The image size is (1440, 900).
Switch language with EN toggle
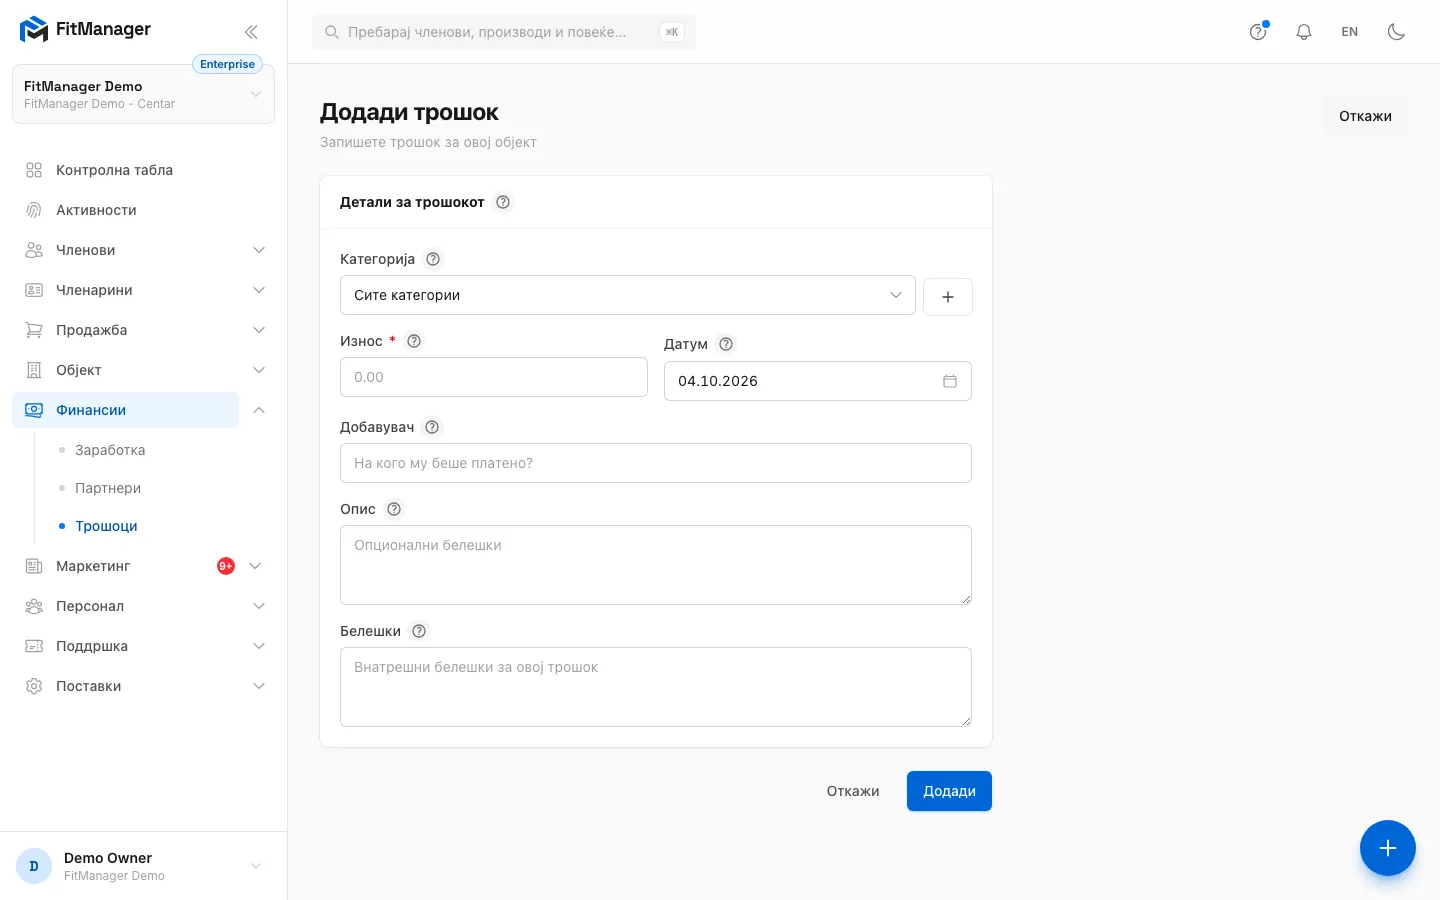(x=1350, y=32)
